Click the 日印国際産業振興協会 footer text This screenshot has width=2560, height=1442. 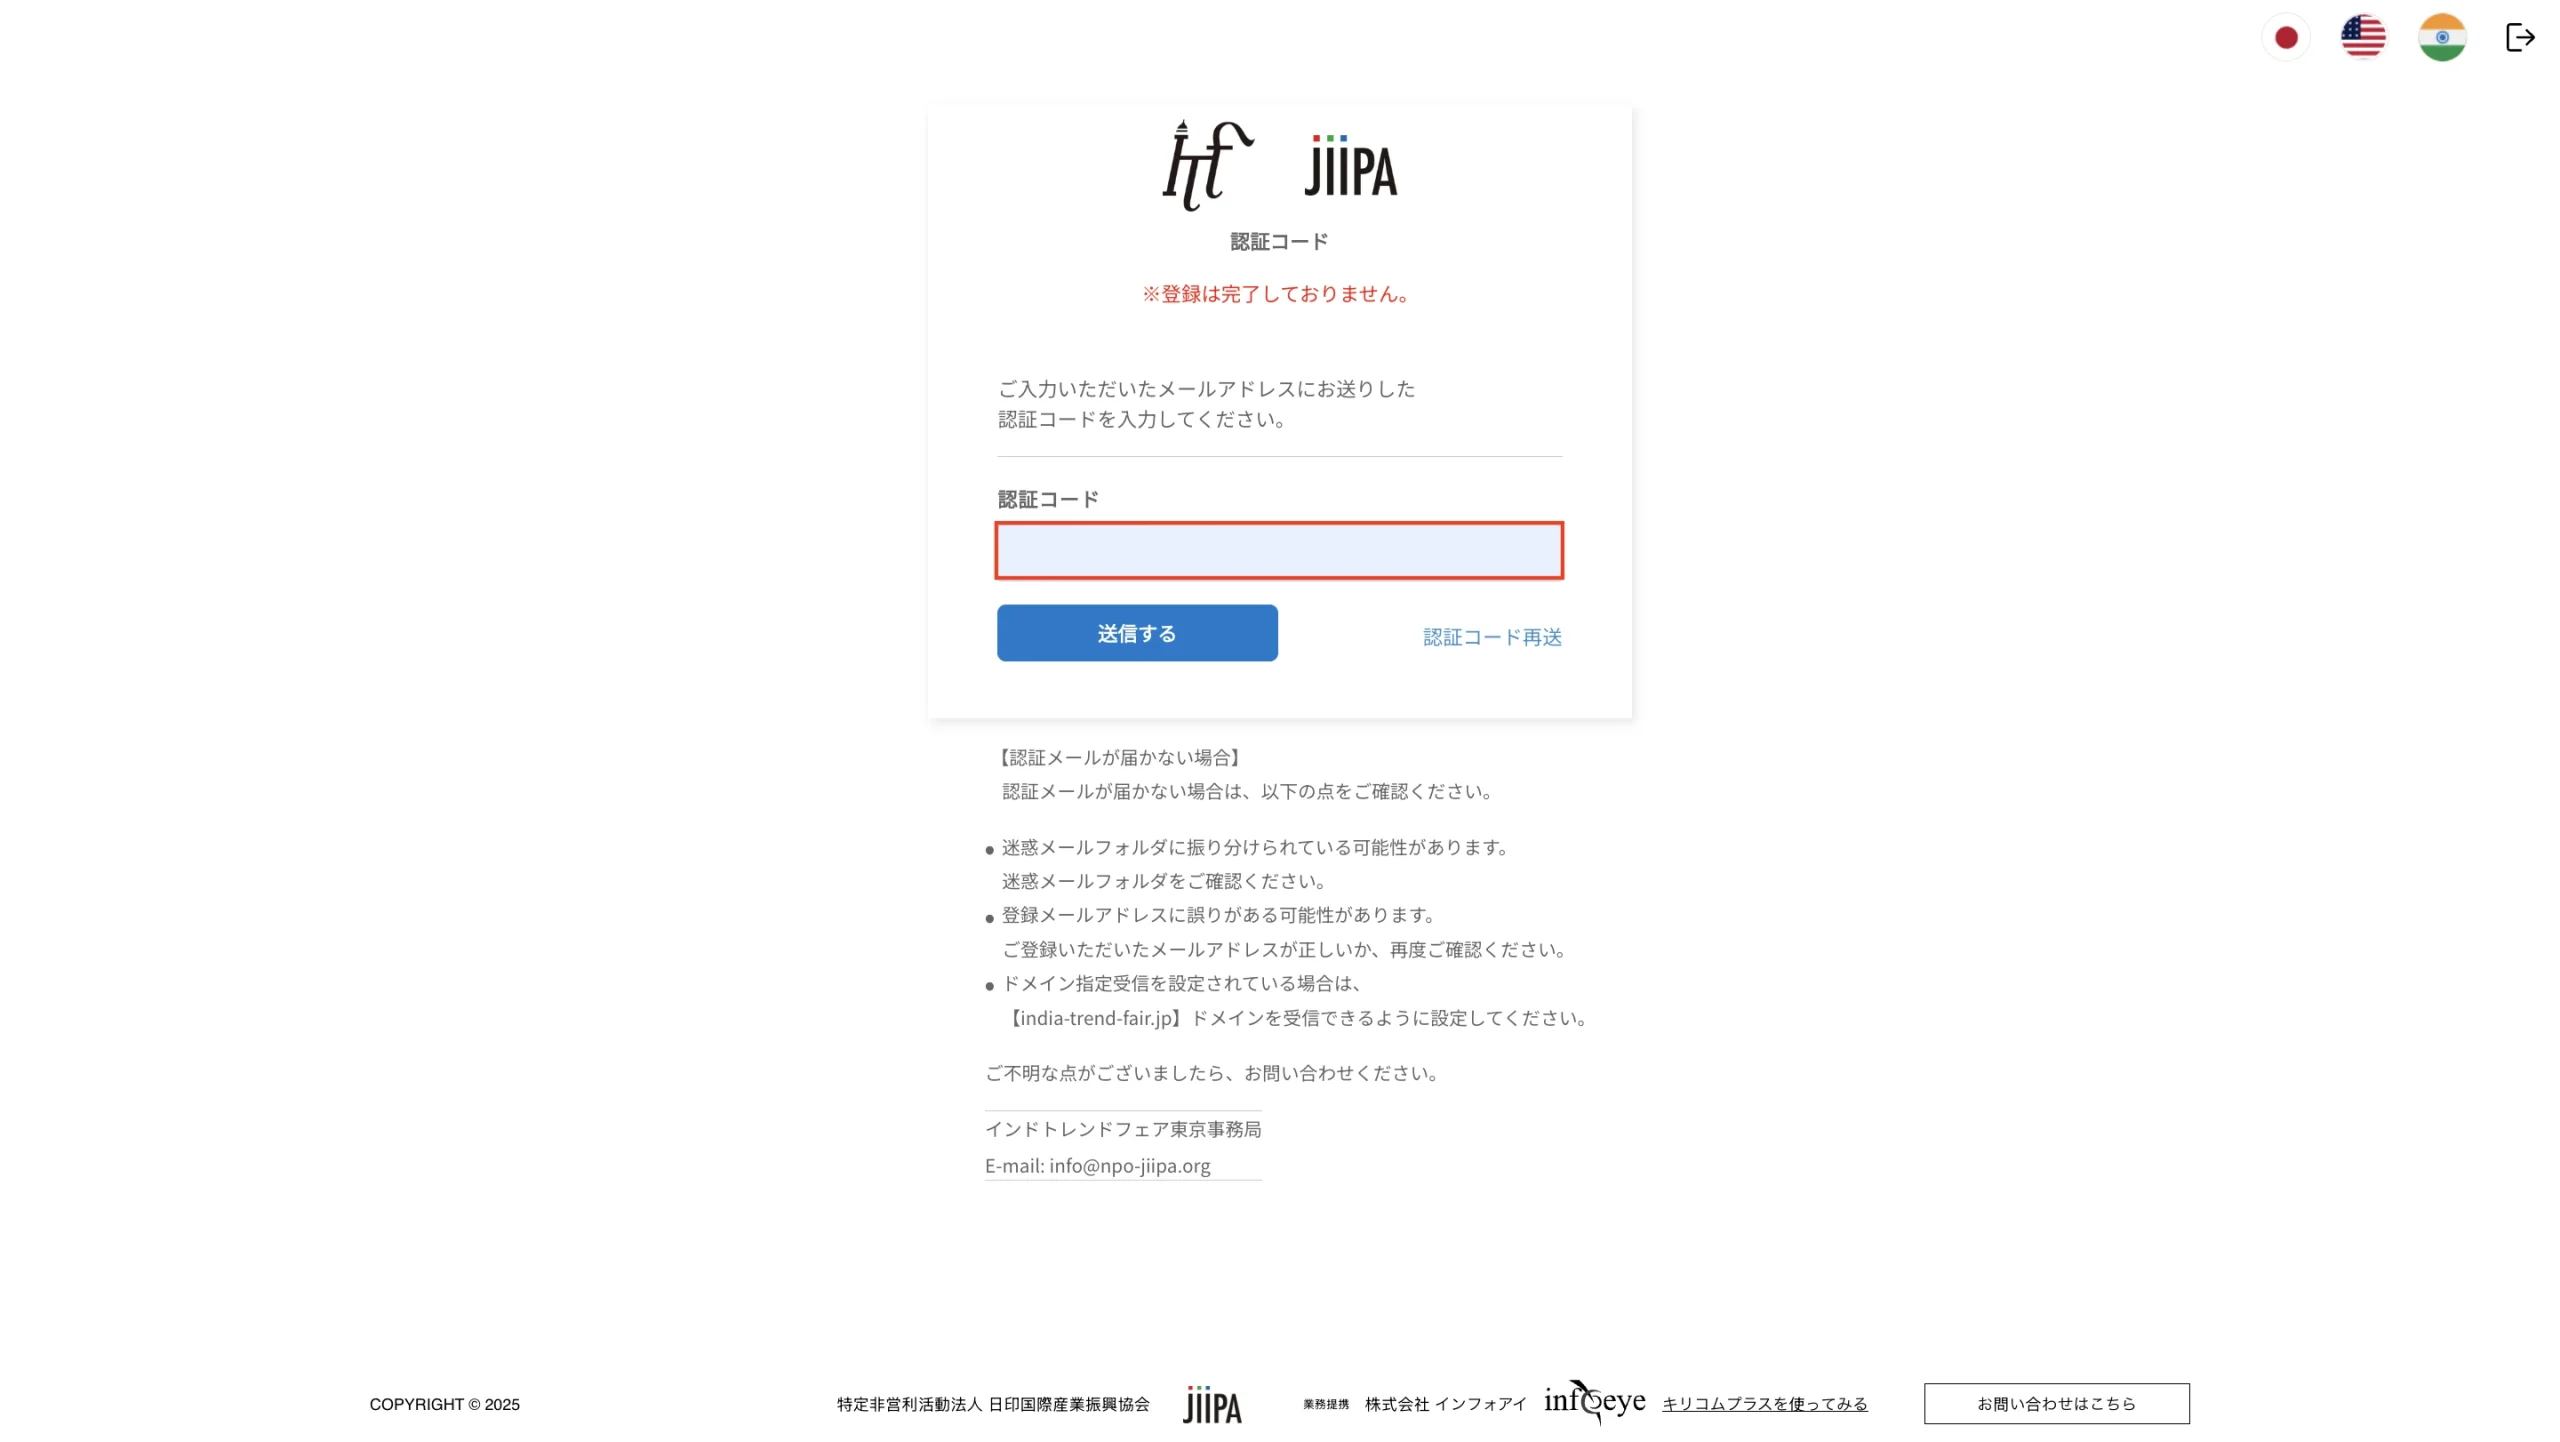(x=1069, y=1404)
